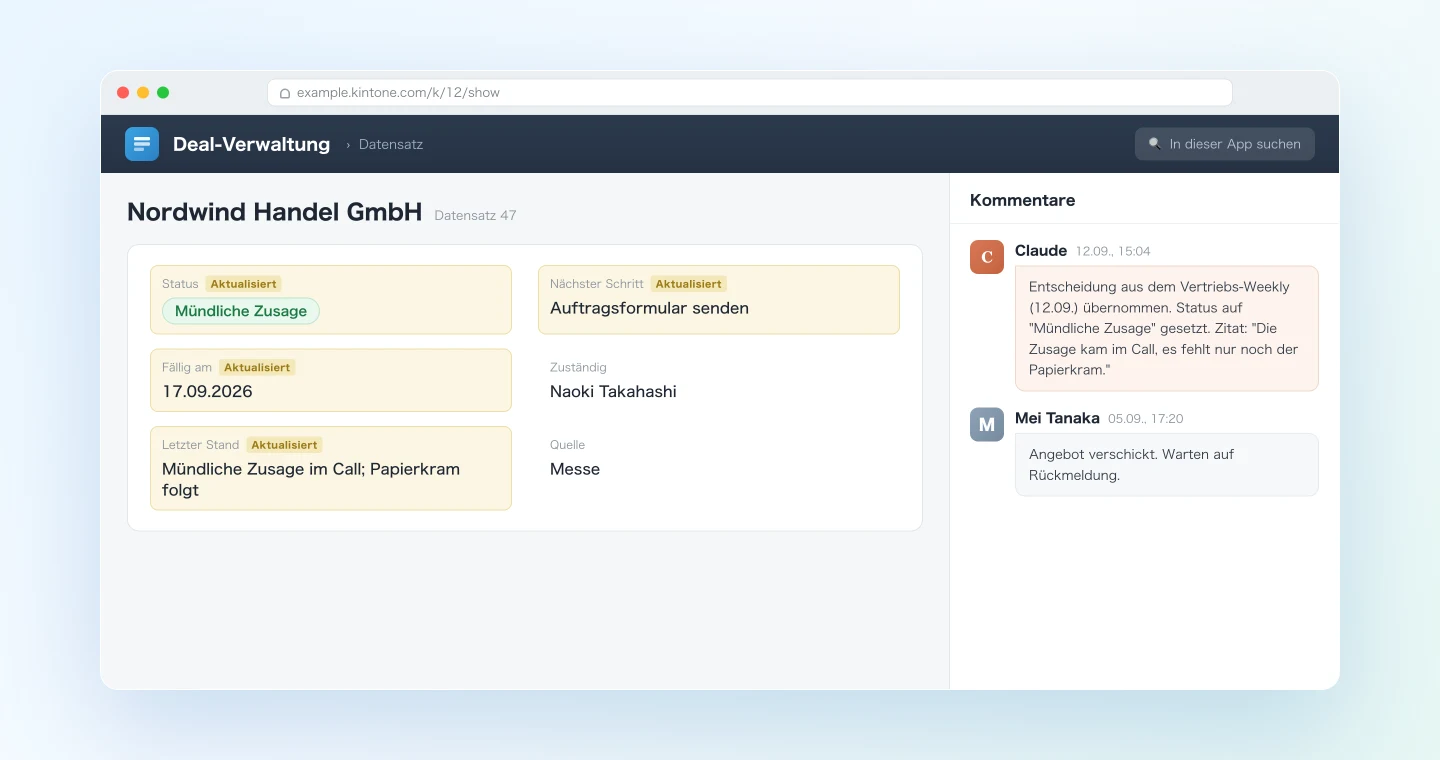Click the Kommentare panel heading
This screenshot has width=1440, height=760.
[x=1022, y=200]
